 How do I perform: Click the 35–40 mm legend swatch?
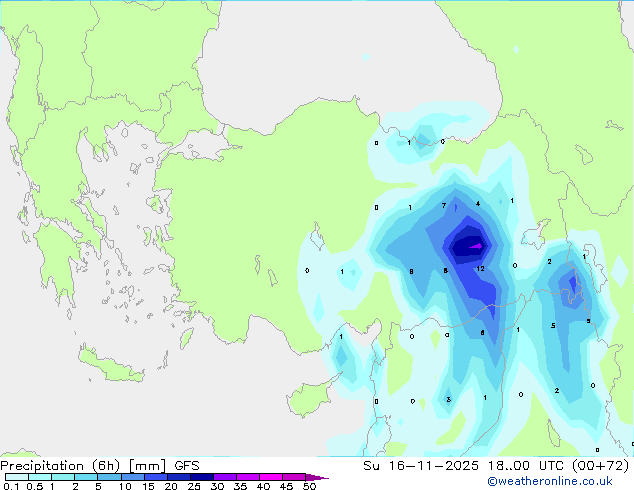tap(248, 477)
